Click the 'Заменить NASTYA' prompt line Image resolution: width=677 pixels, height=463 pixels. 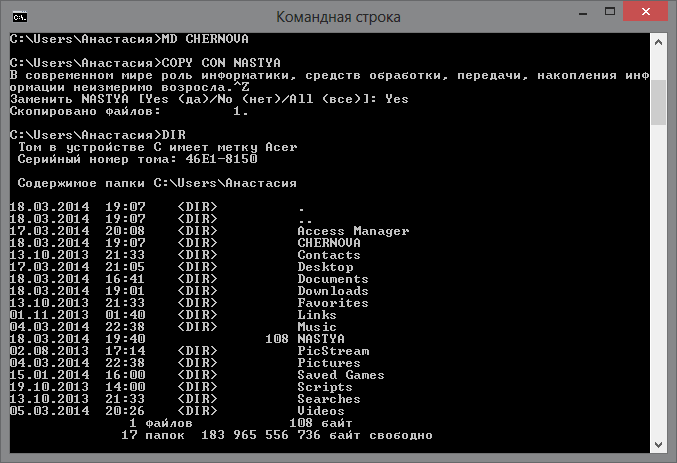click(209, 99)
